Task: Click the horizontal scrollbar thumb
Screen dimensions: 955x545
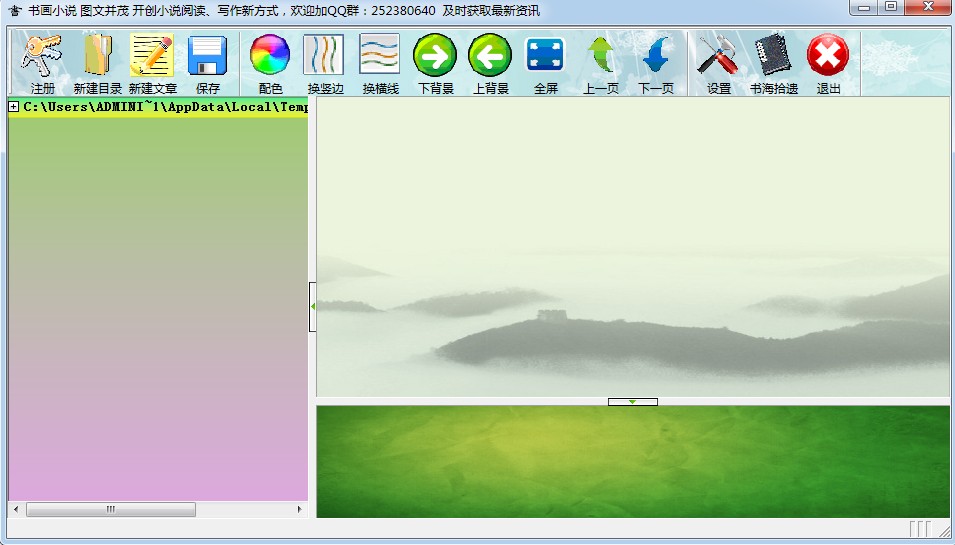Action: pos(111,509)
